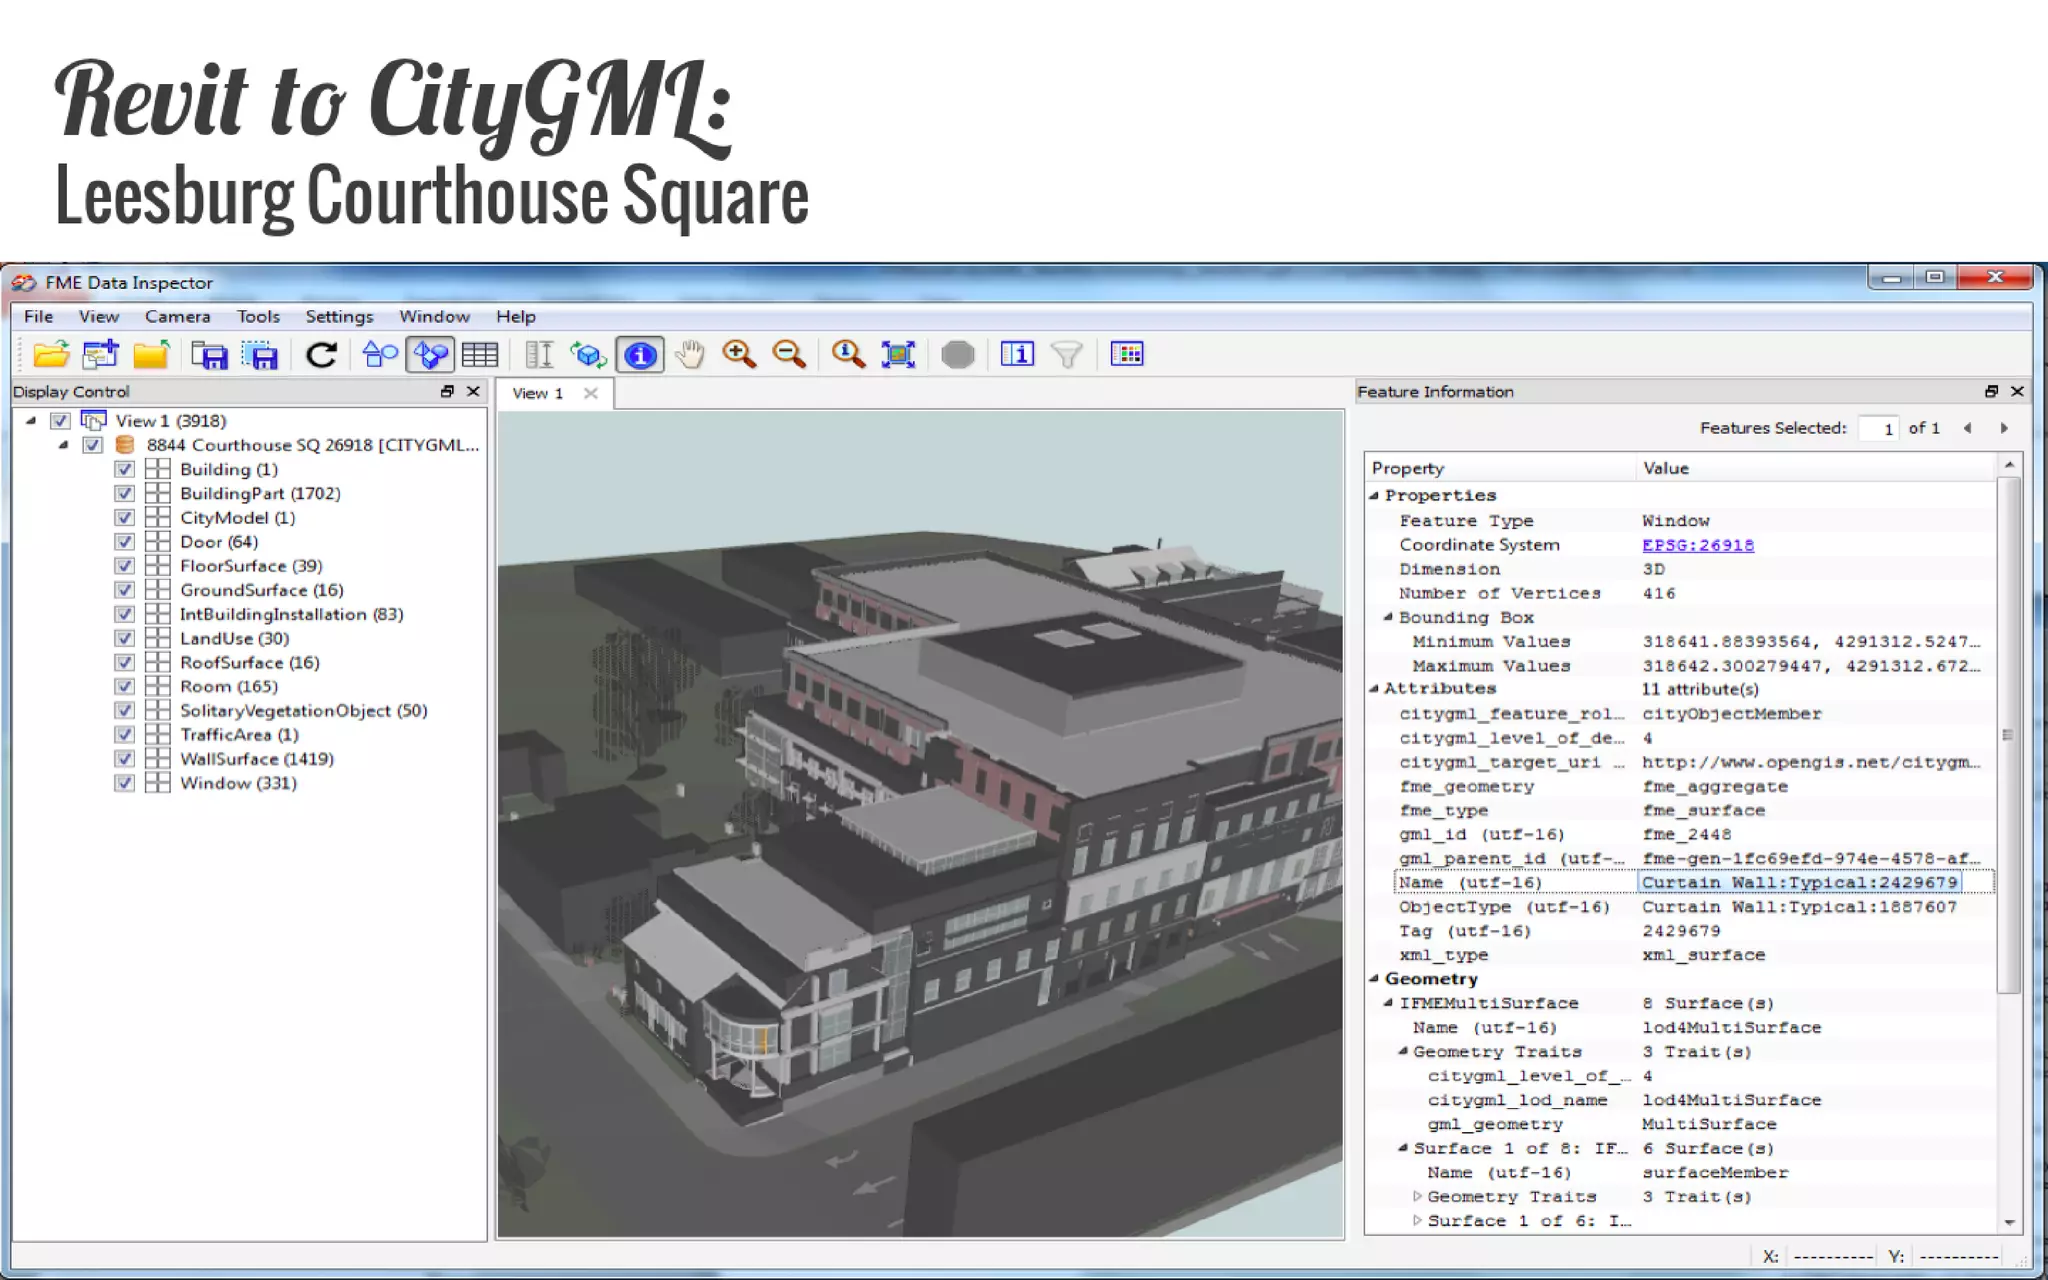Switch to the View 1 tab
Viewport: 2048px width, 1280px height.
click(x=538, y=394)
